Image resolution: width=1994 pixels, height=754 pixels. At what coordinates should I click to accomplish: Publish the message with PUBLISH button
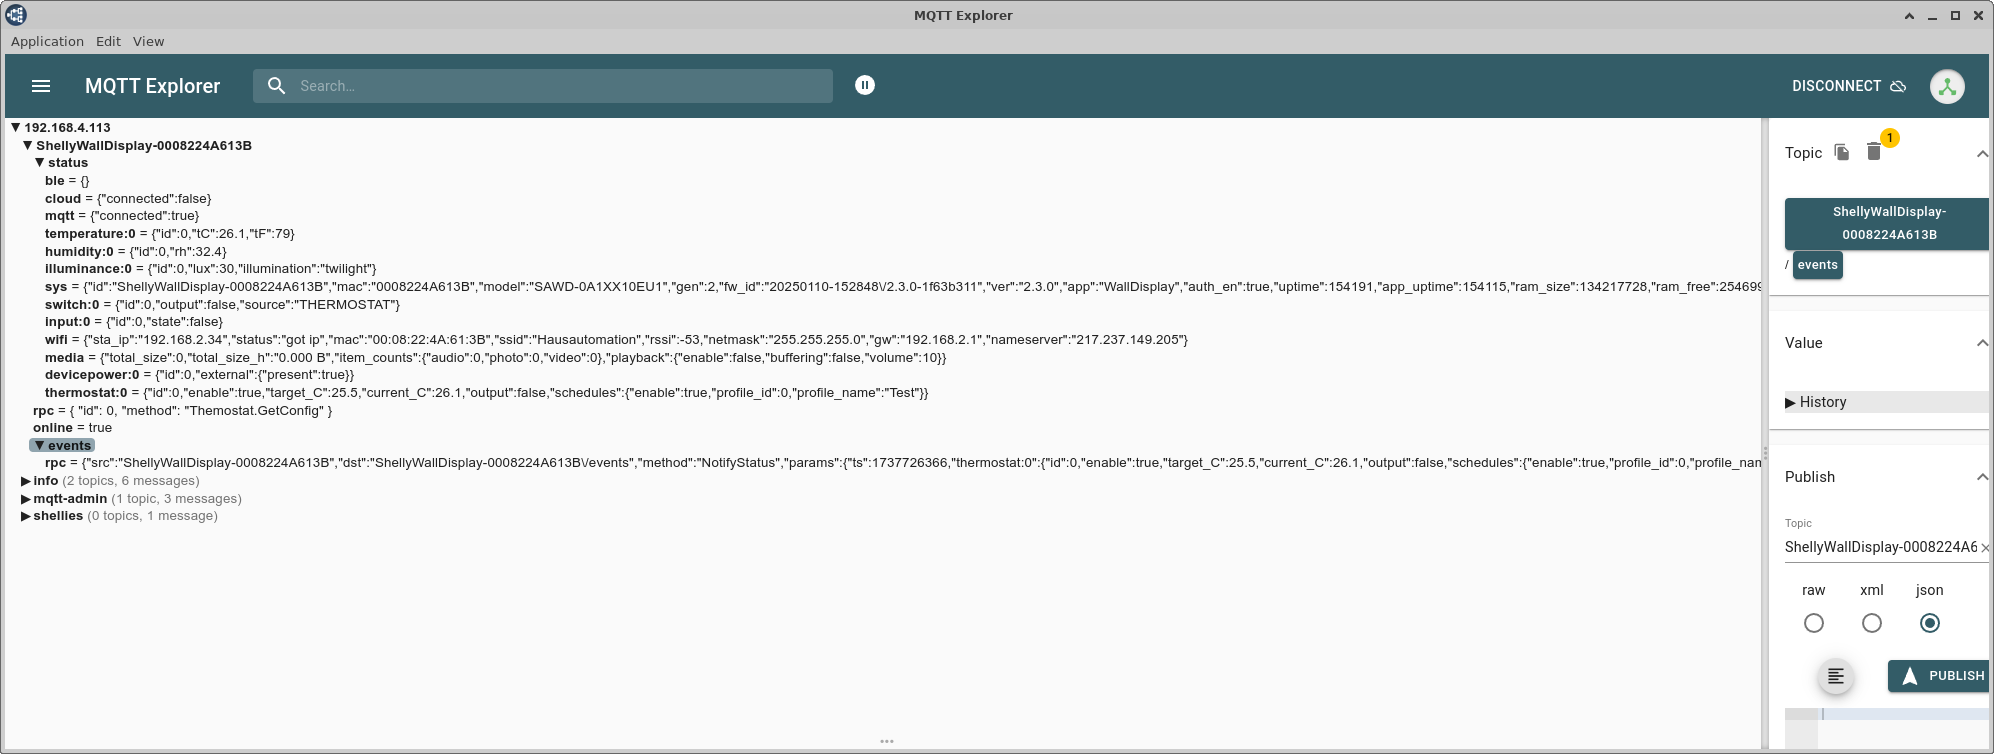pos(1940,676)
